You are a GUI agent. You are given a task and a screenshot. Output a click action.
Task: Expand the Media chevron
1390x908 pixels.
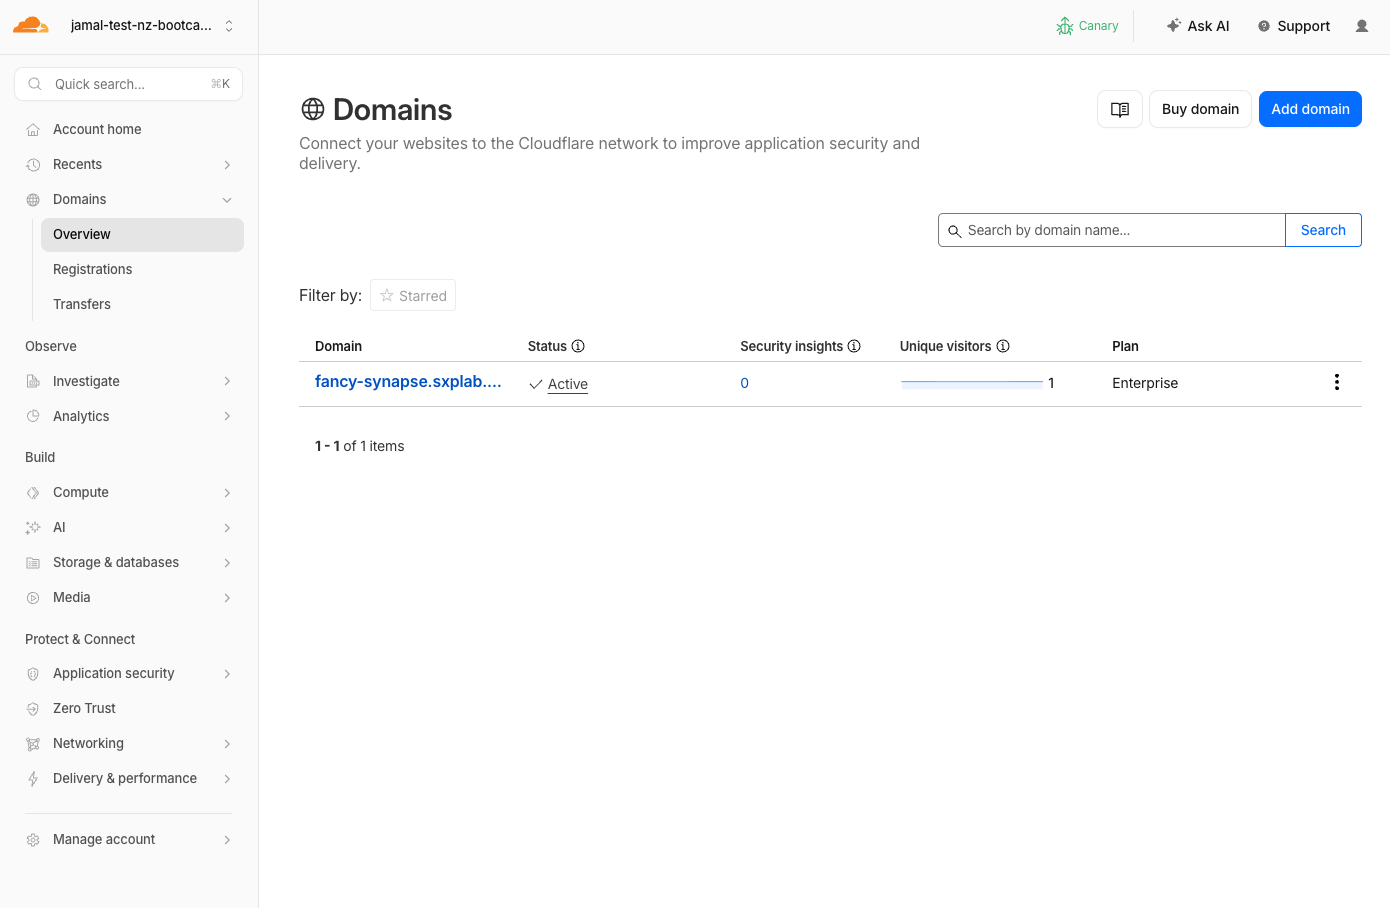click(227, 598)
